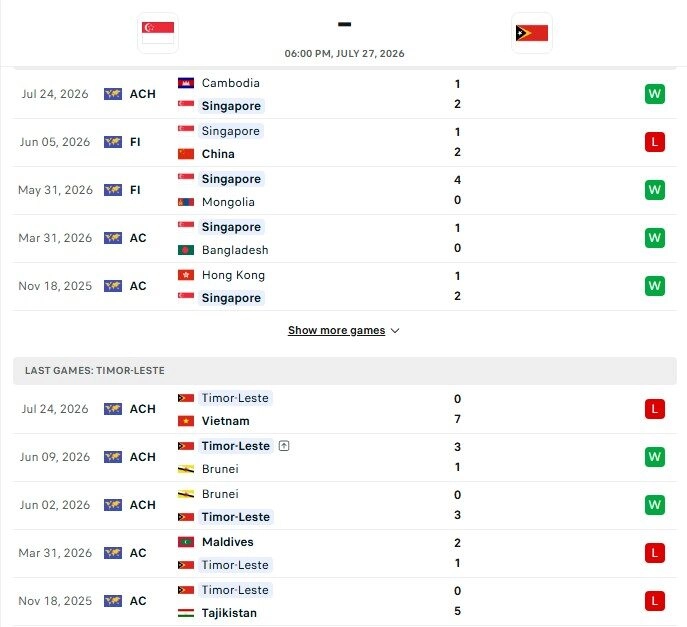The image size is (687, 627).
Task: Click the Cambodia flag icon
Action: click(x=186, y=83)
